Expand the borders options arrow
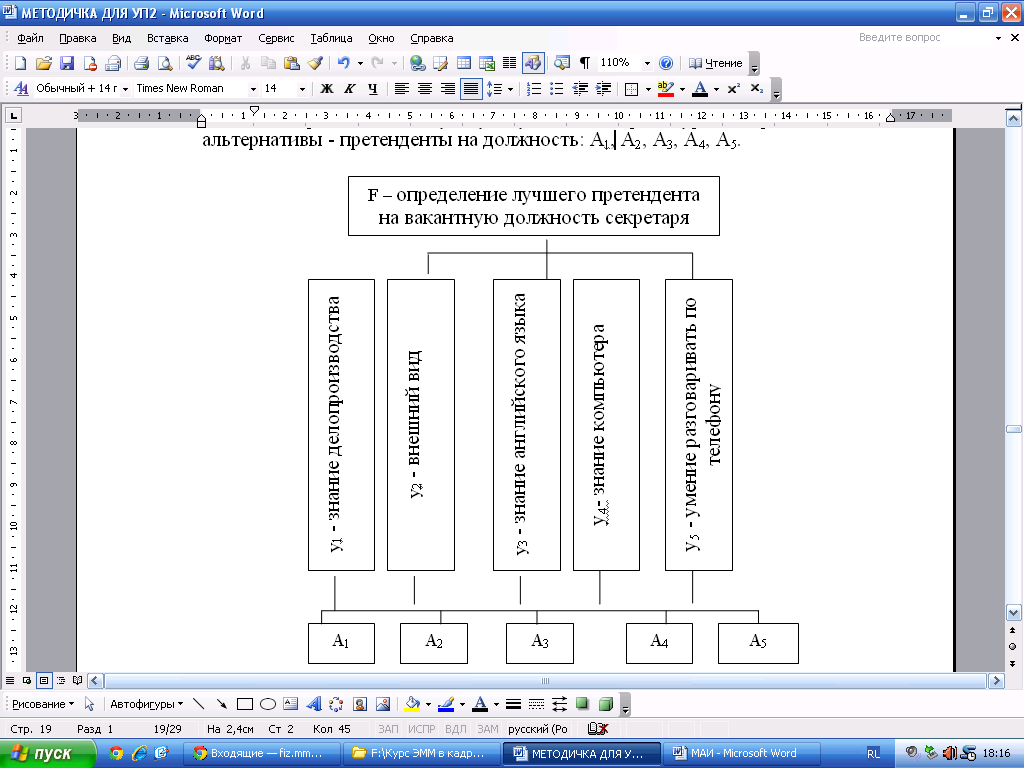The height and width of the screenshot is (768, 1024). (648, 89)
